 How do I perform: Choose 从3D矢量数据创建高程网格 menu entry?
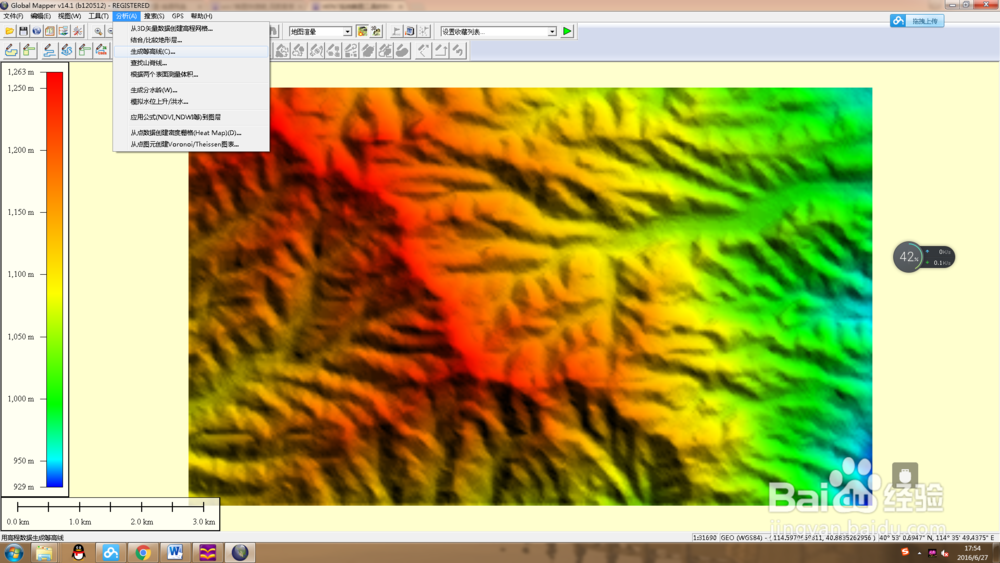tap(191, 29)
